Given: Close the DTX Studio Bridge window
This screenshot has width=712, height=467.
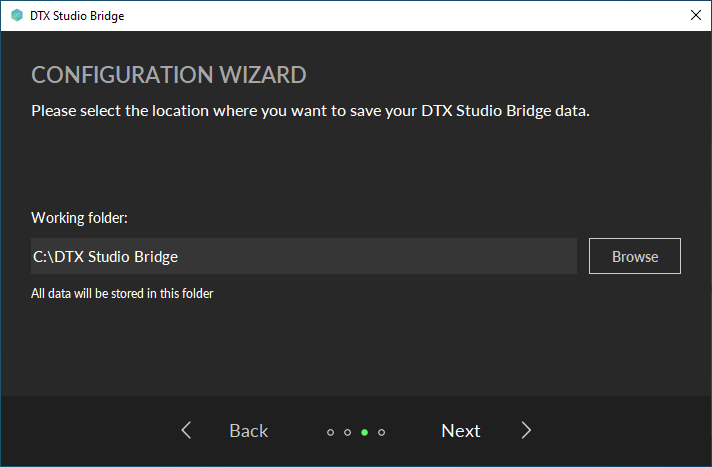Looking at the screenshot, I should [x=695, y=16].
